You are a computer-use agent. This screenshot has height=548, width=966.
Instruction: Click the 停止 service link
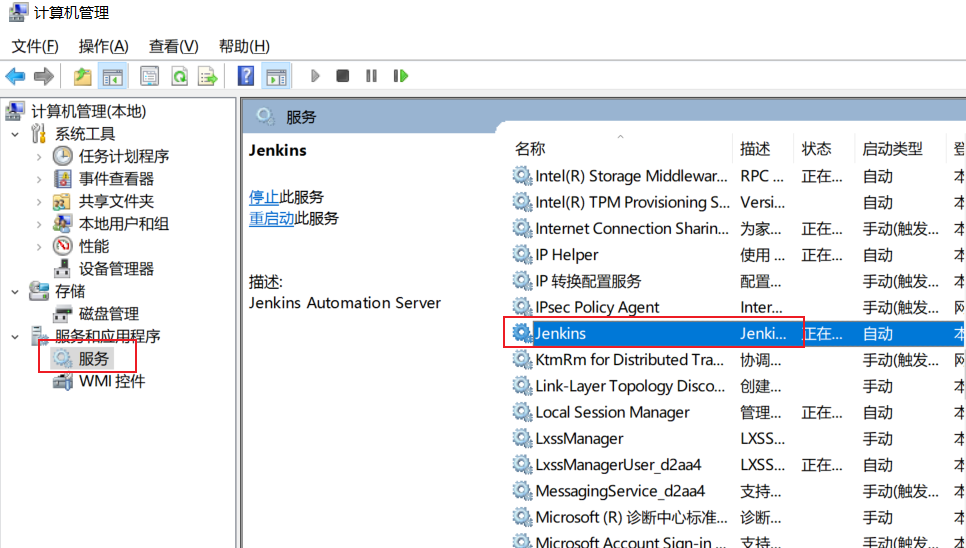(x=264, y=197)
